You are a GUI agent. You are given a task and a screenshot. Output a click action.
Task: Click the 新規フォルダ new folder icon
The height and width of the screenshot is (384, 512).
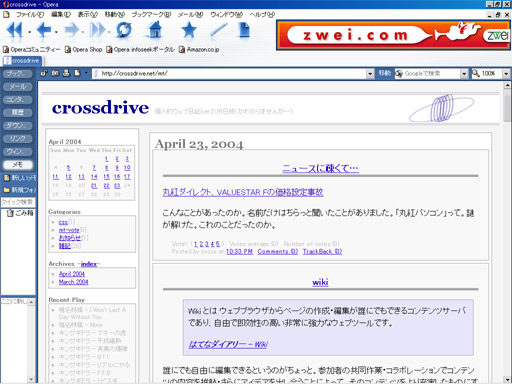click(x=7, y=190)
